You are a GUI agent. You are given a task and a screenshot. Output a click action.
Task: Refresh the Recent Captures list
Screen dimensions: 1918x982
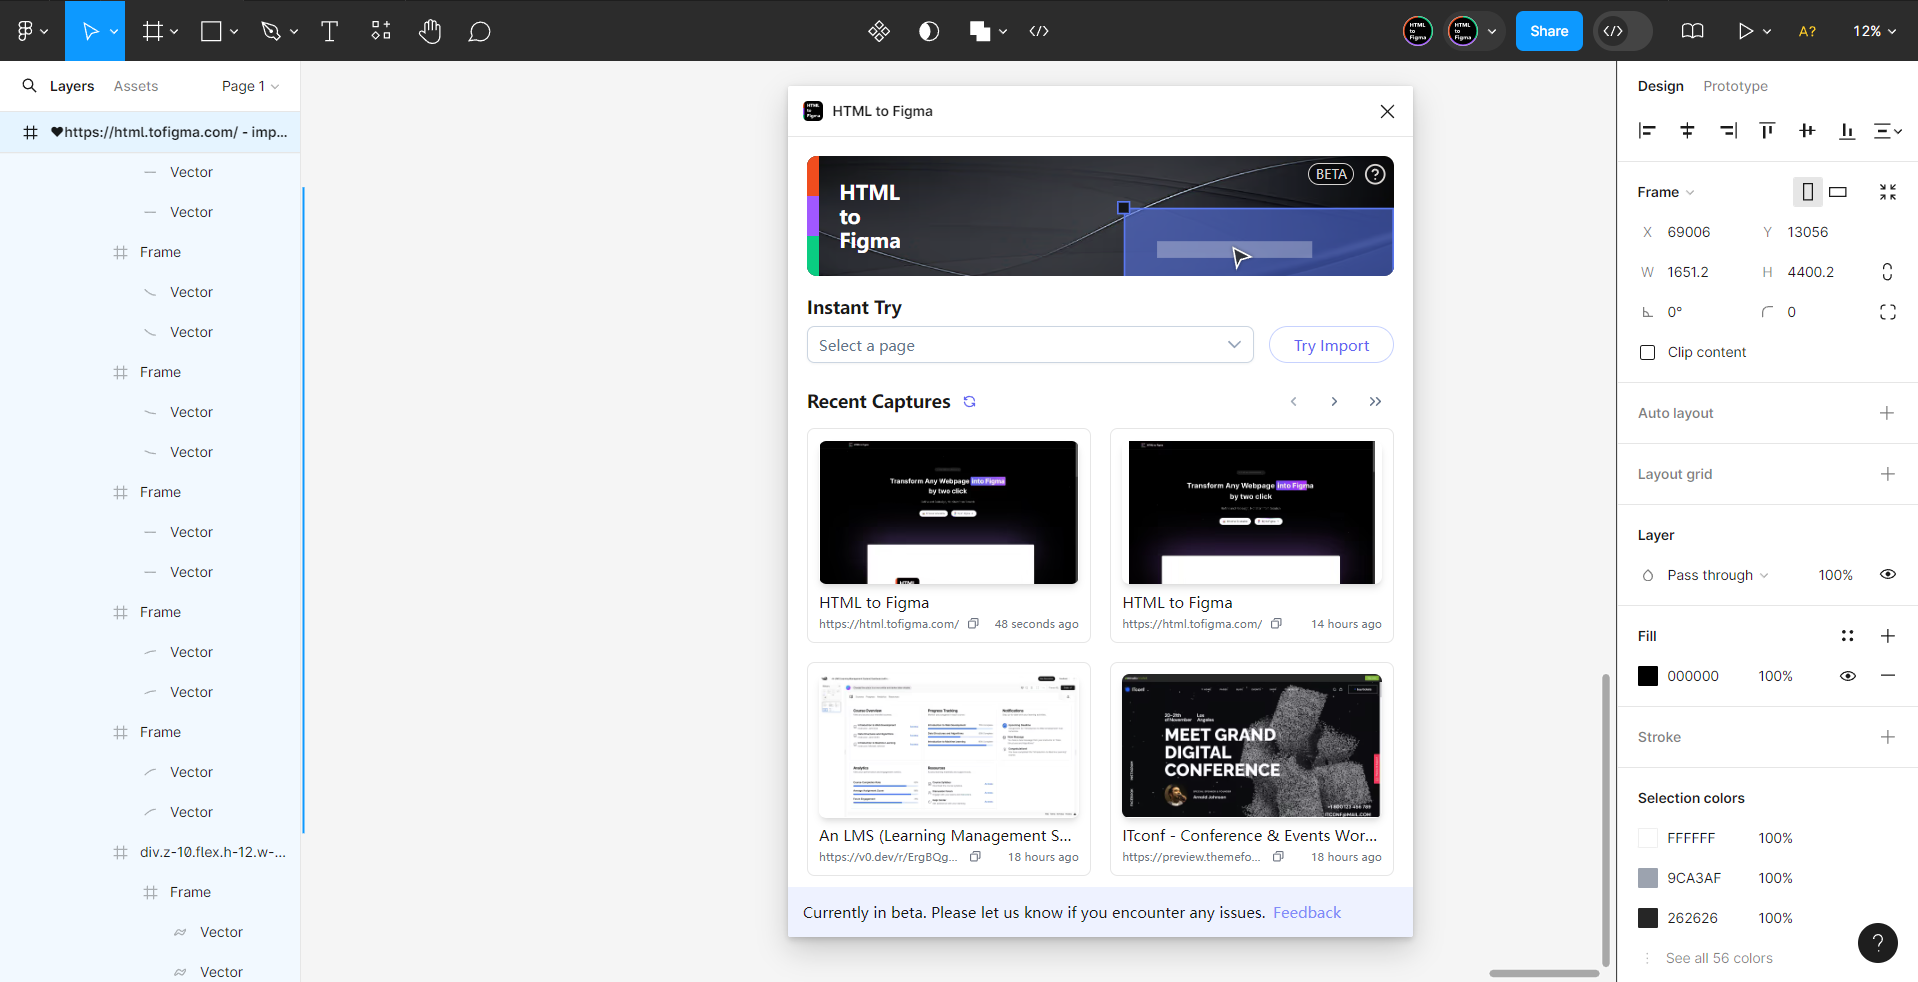[969, 402]
